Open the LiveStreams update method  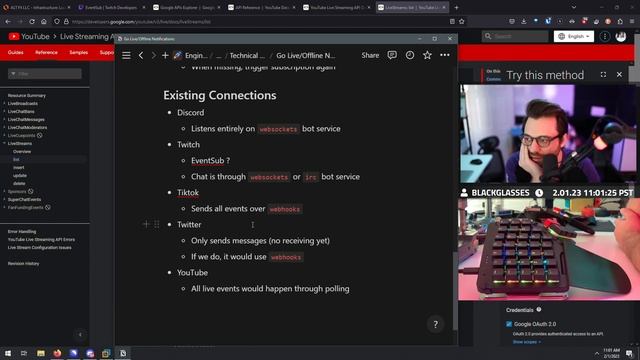[20, 176]
